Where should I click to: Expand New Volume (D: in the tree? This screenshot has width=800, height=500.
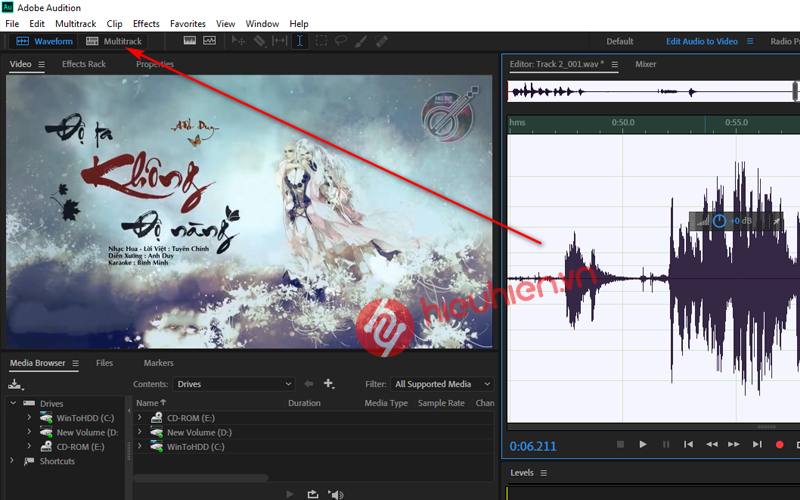(29, 432)
